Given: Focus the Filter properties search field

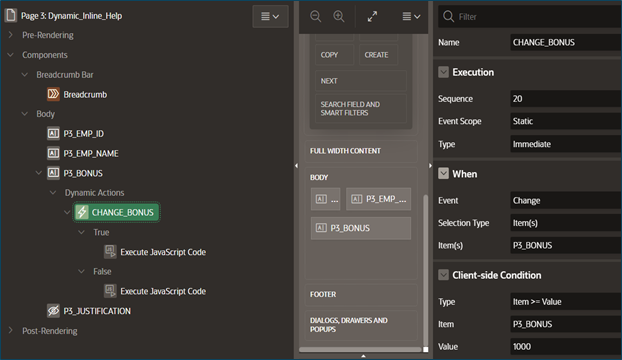Looking at the screenshot, I should click(530, 16).
